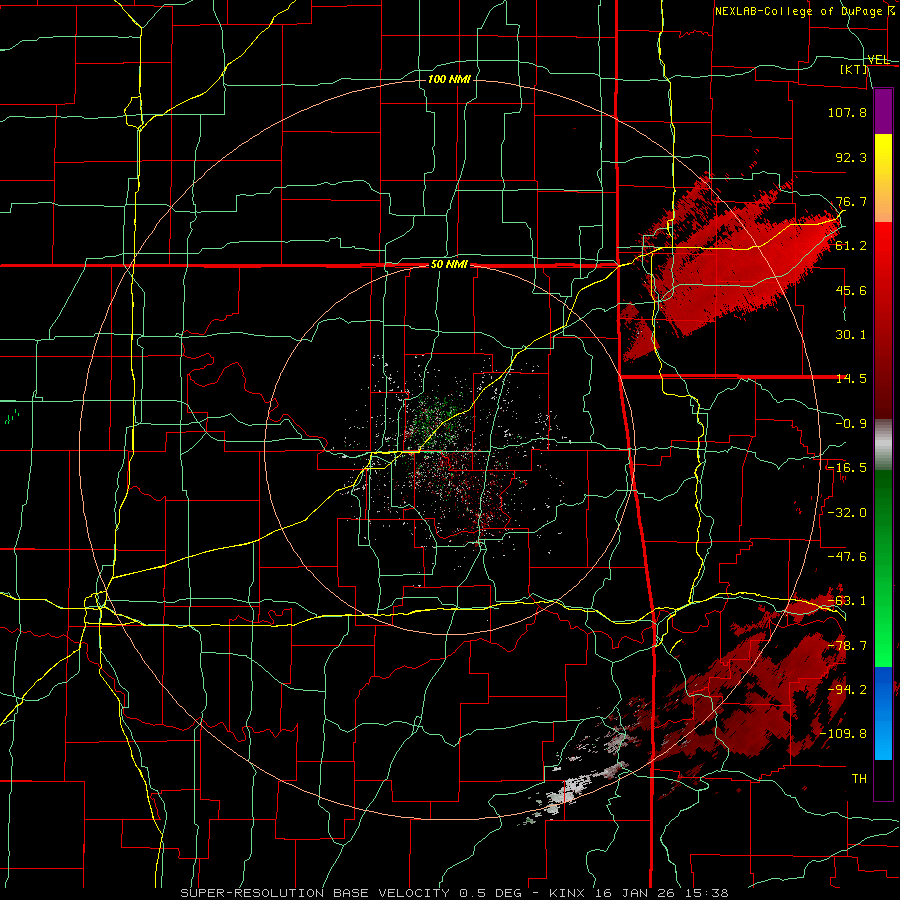Select the -94.2 legend value
This screenshot has height=900, width=900.
[x=847, y=690]
